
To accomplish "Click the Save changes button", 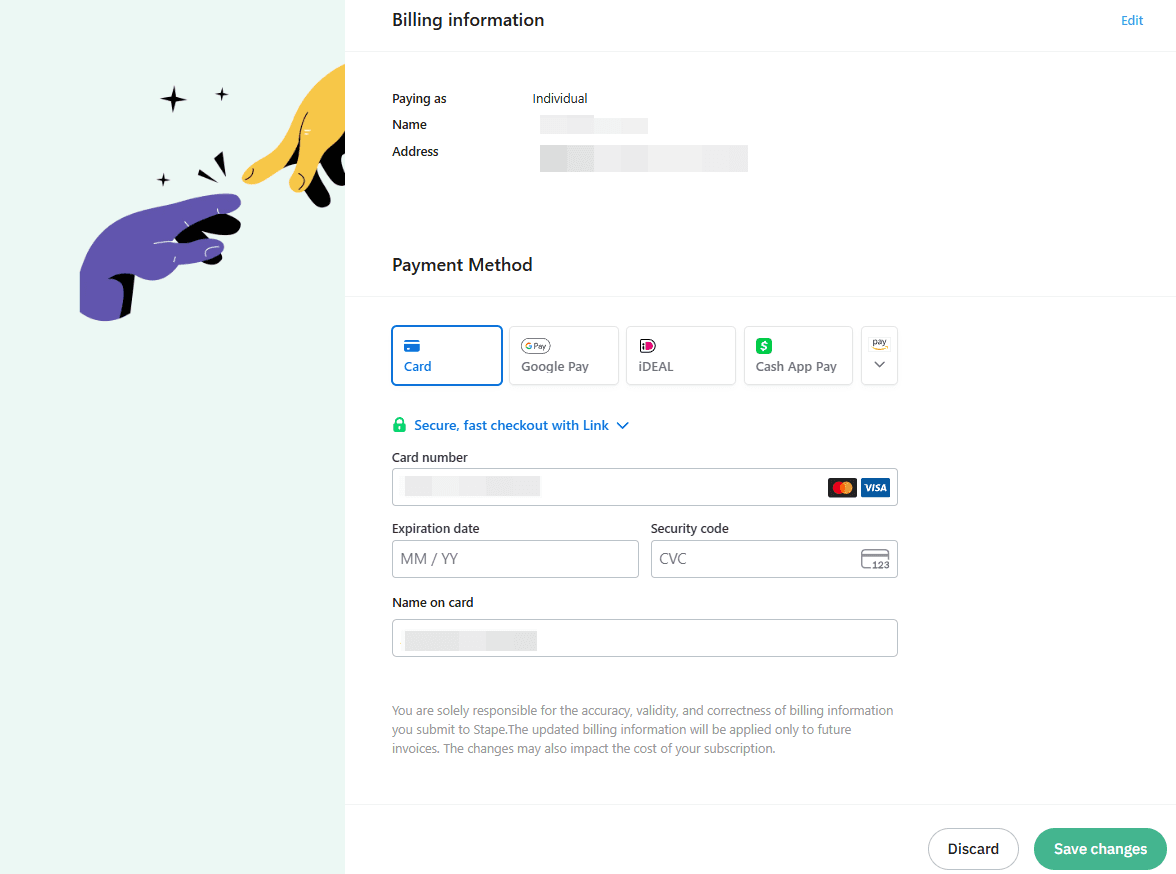I will coord(1099,848).
